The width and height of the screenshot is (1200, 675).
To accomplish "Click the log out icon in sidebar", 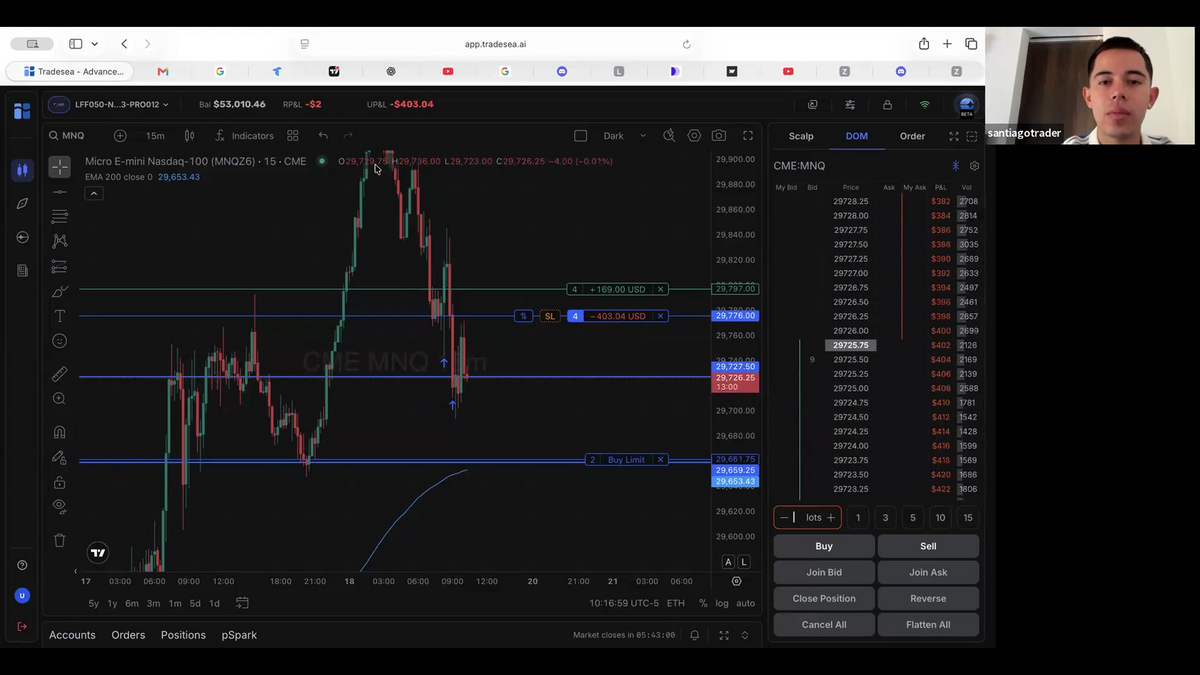I will pos(22,627).
